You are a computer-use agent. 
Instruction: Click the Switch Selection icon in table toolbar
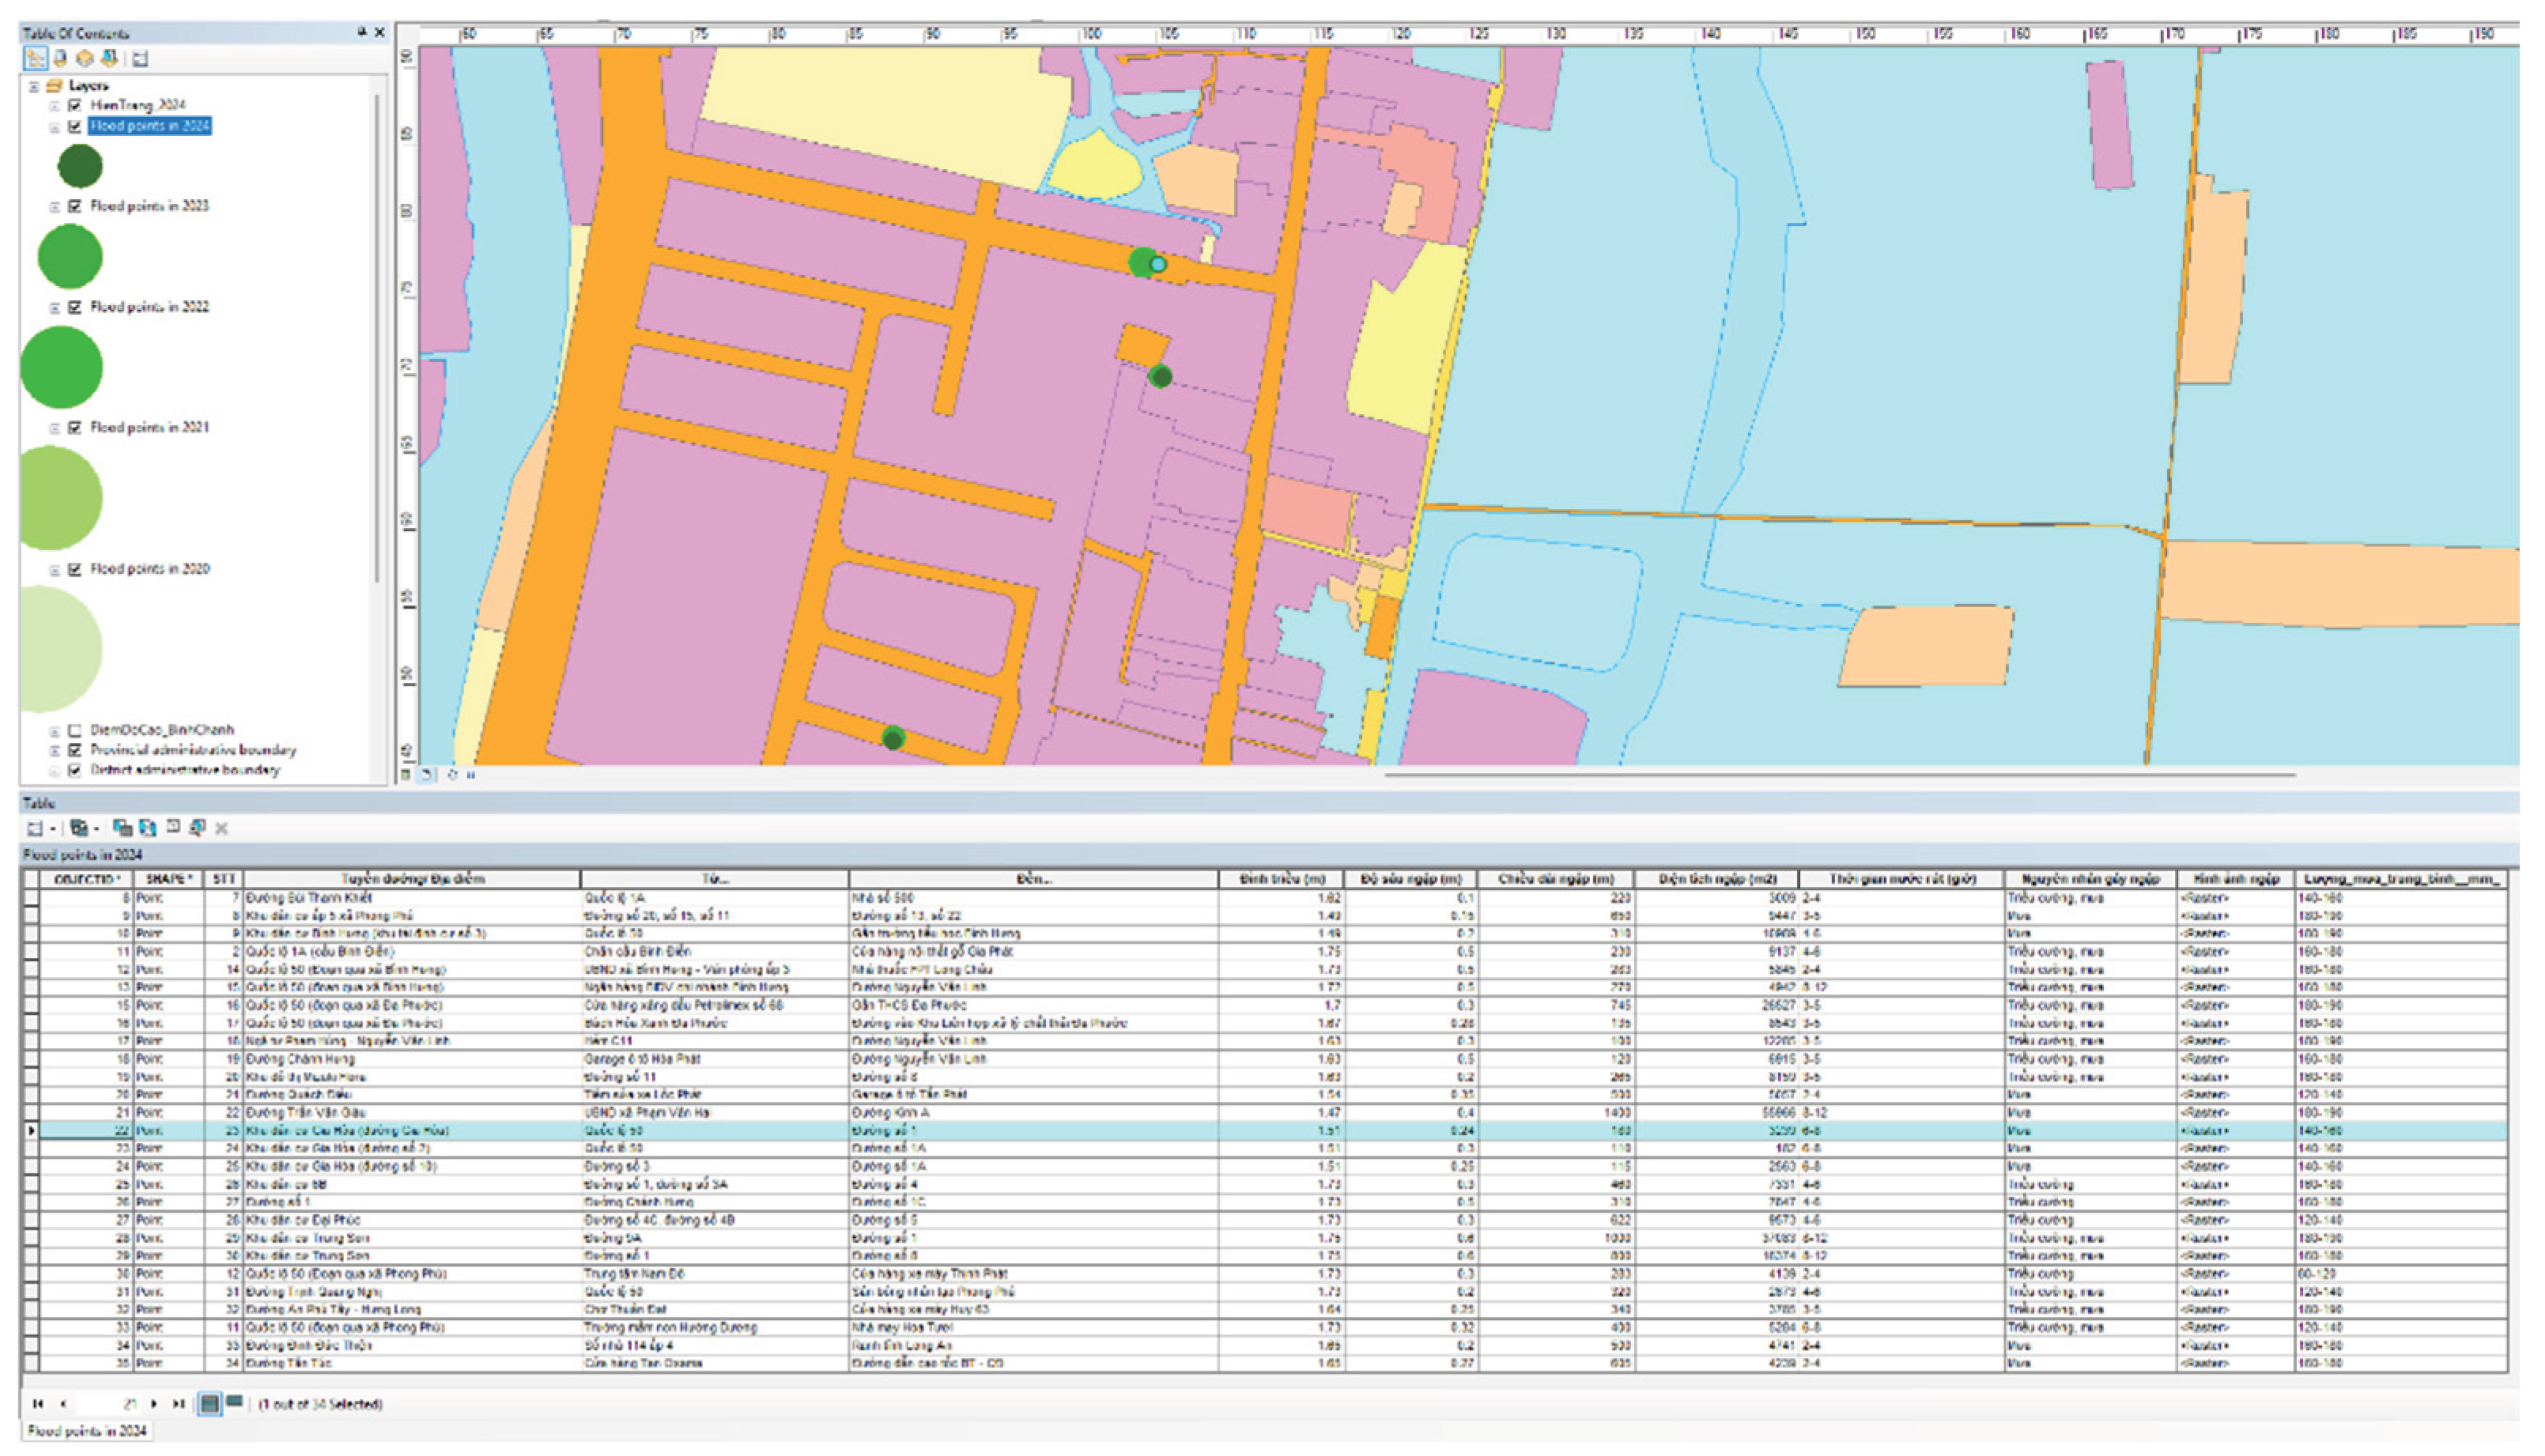tap(148, 828)
